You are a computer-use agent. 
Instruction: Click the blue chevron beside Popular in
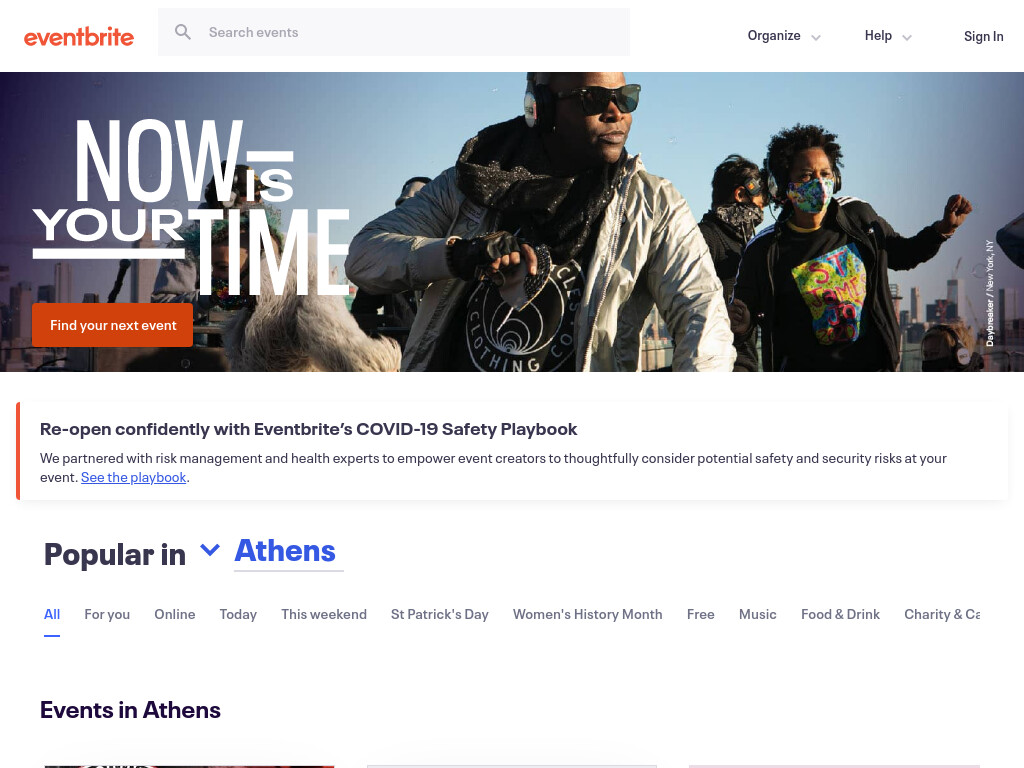pyautogui.click(x=210, y=550)
